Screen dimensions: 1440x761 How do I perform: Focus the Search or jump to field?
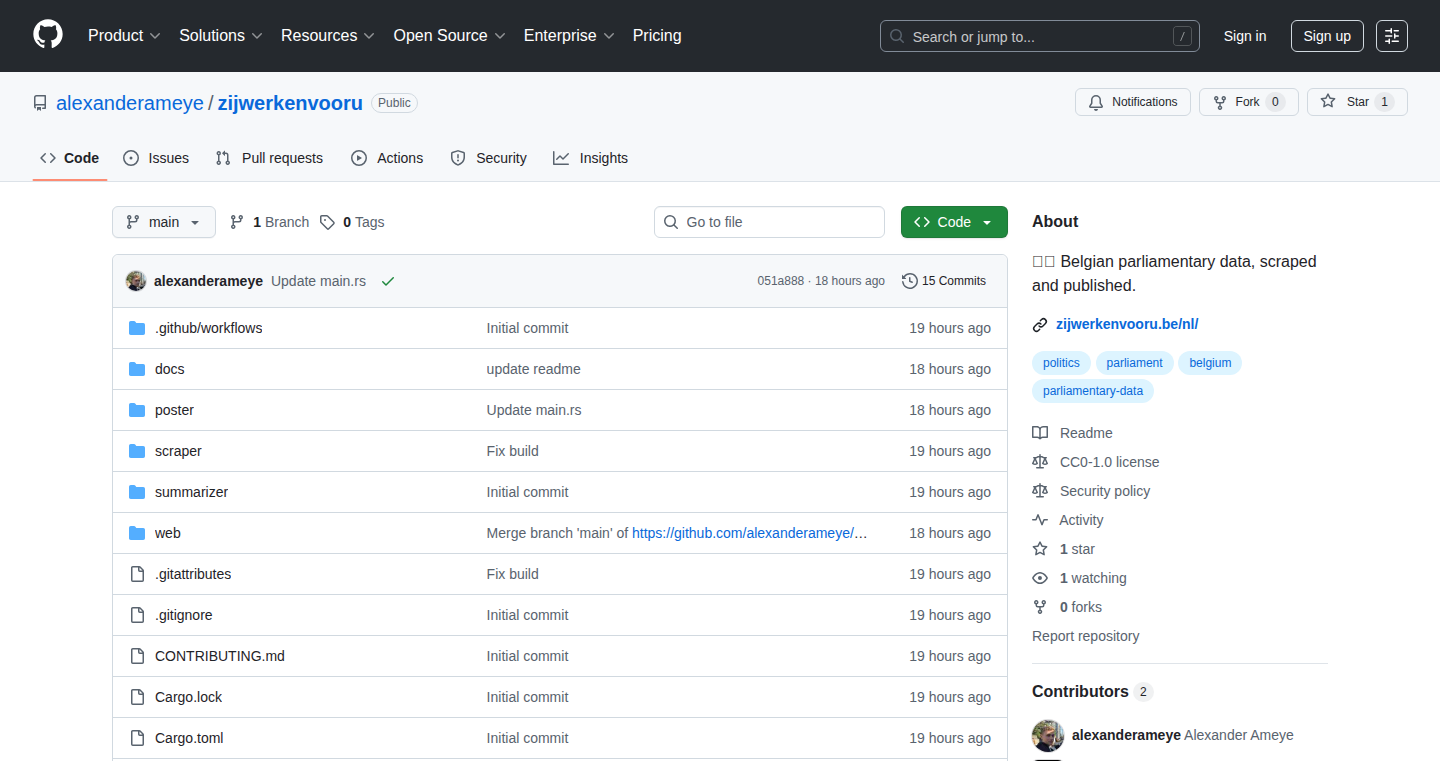click(1040, 36)
